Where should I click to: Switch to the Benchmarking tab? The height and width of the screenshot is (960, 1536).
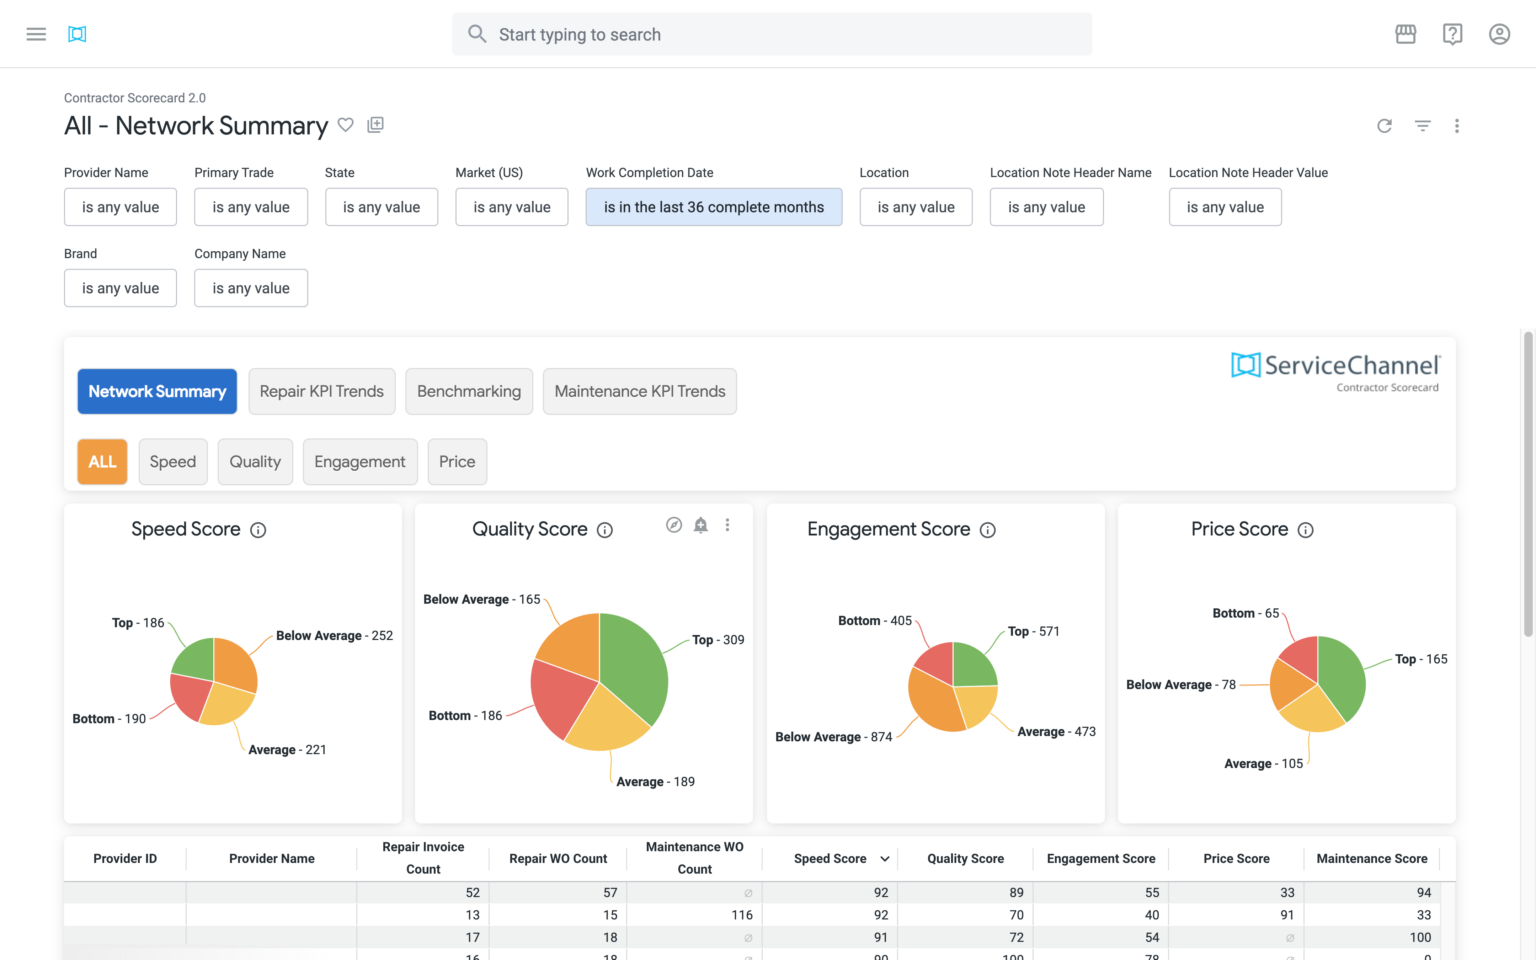[469, 391]
